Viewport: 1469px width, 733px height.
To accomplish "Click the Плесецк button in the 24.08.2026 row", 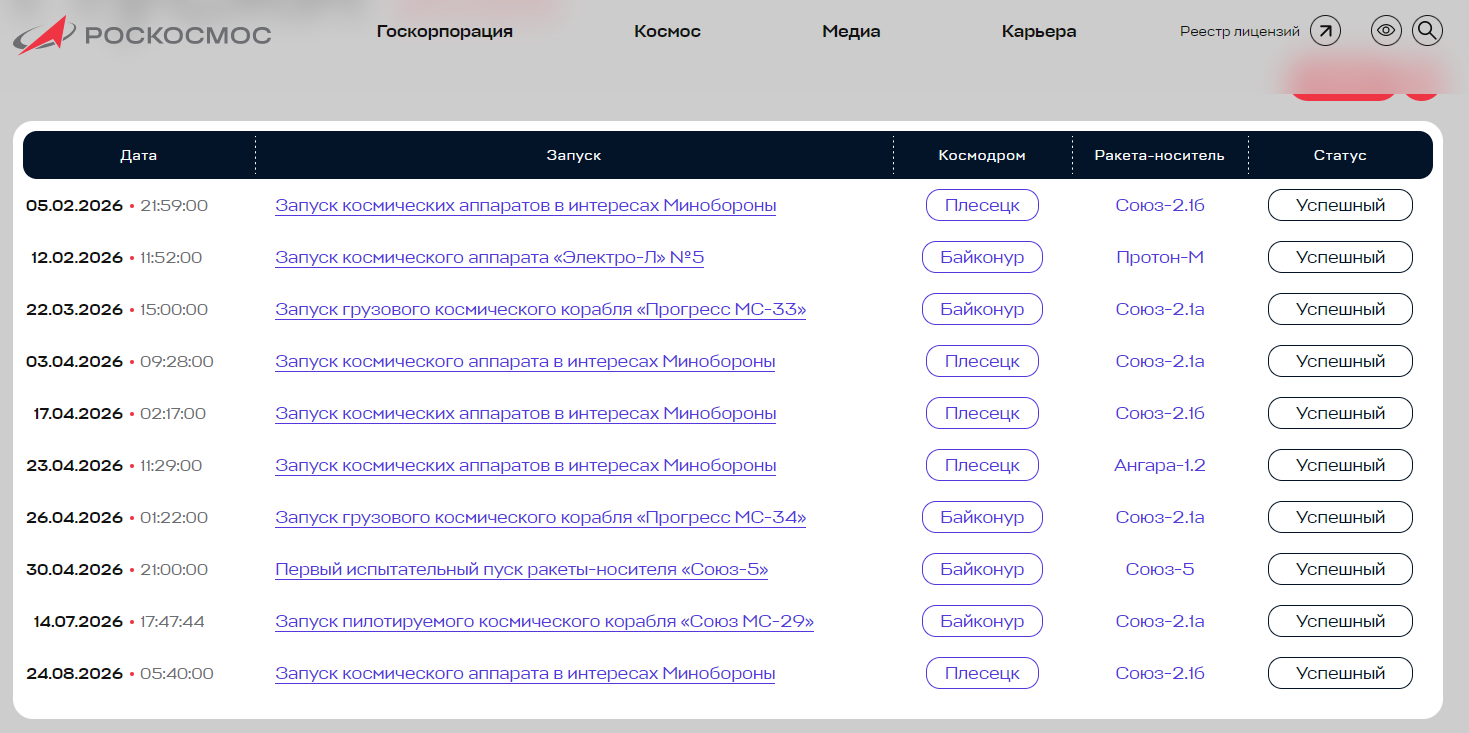I will [x=982, y=673].
